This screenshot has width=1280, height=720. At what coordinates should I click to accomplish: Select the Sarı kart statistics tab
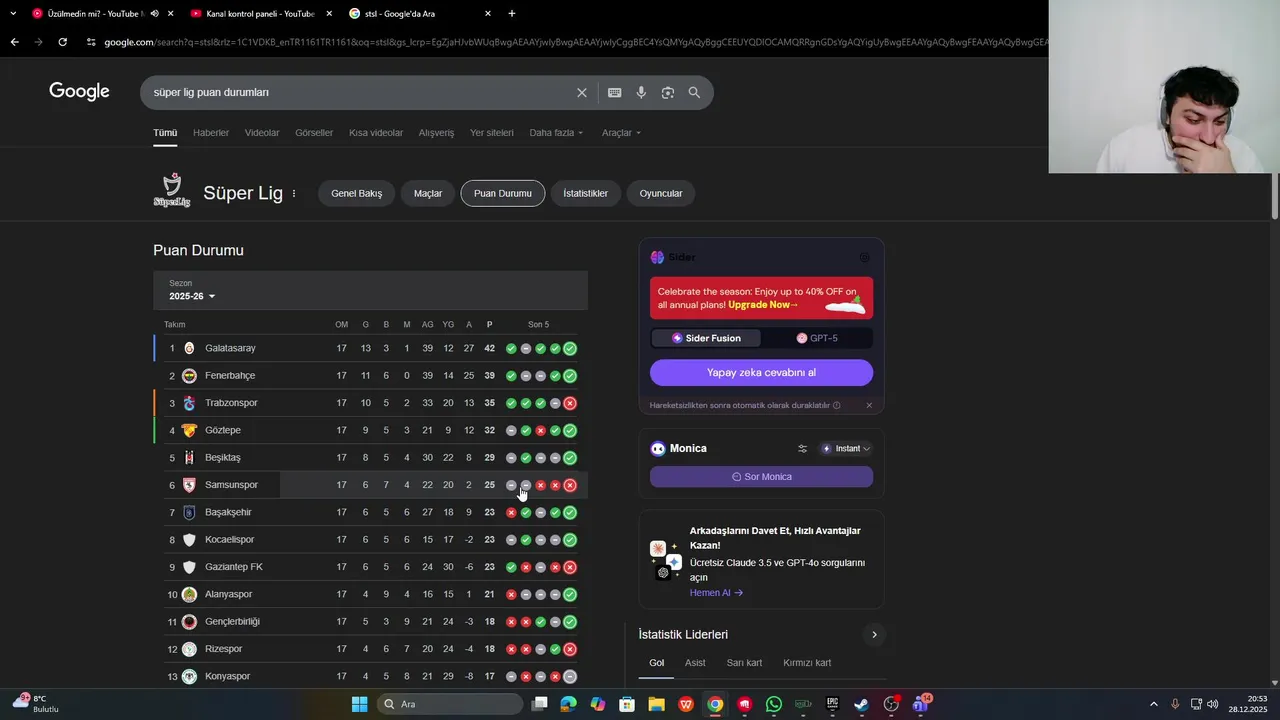click(x=744, y=663)
